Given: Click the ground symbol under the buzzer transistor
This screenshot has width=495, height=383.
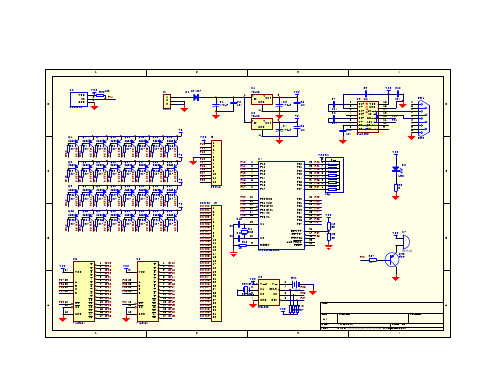Looking at the screenshot, I should [x=396, y=278].
